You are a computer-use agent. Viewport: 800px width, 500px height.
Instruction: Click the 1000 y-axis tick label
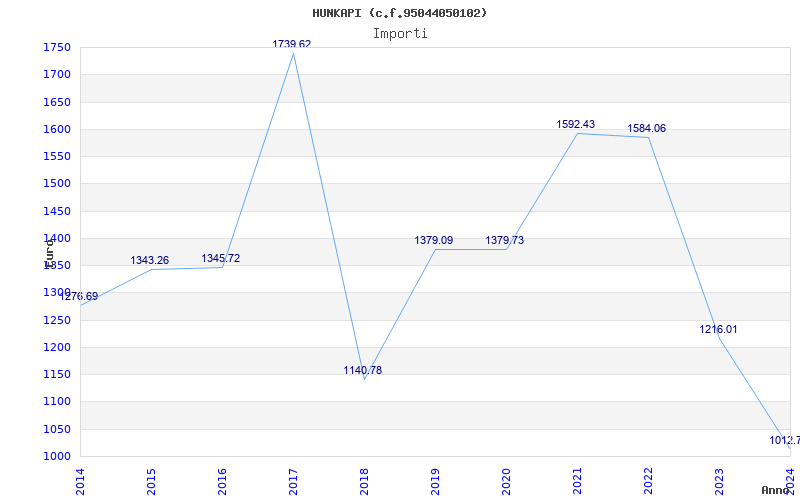[57, 456]
